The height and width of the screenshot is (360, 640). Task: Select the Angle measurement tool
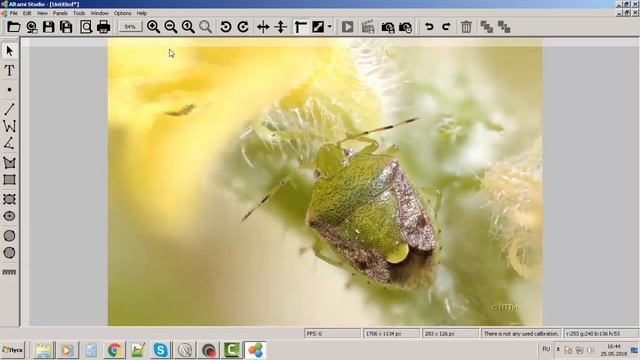click(x=9, y=144)
